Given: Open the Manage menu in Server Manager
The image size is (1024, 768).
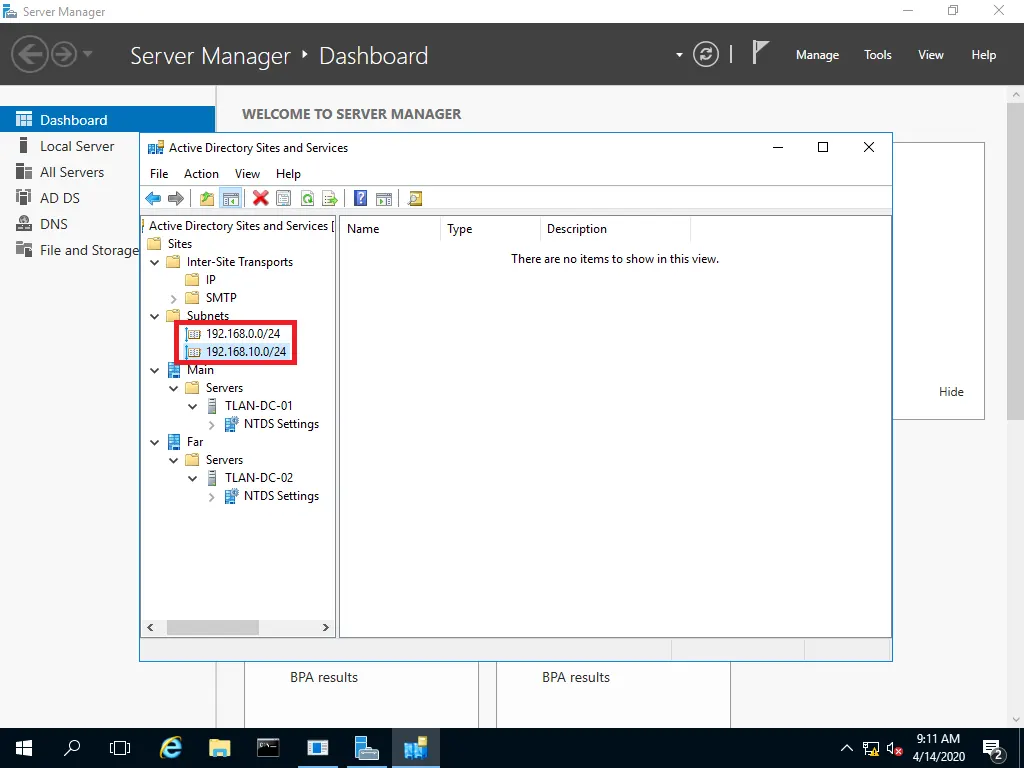Looking at the screenshot, I should [x=817, y=55].
